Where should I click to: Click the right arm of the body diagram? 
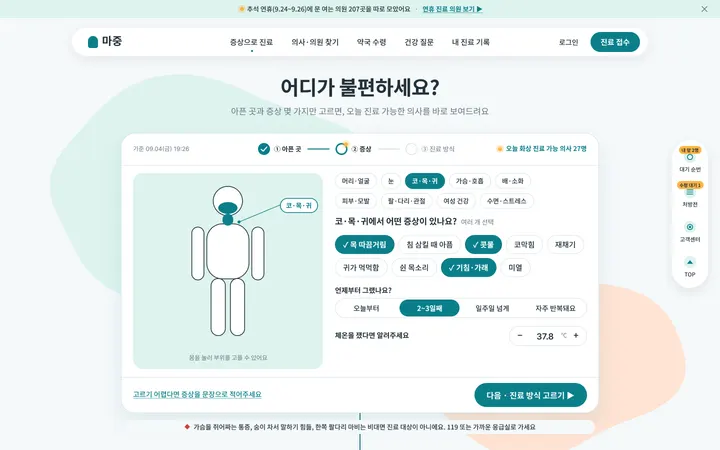tap(258, 253)
